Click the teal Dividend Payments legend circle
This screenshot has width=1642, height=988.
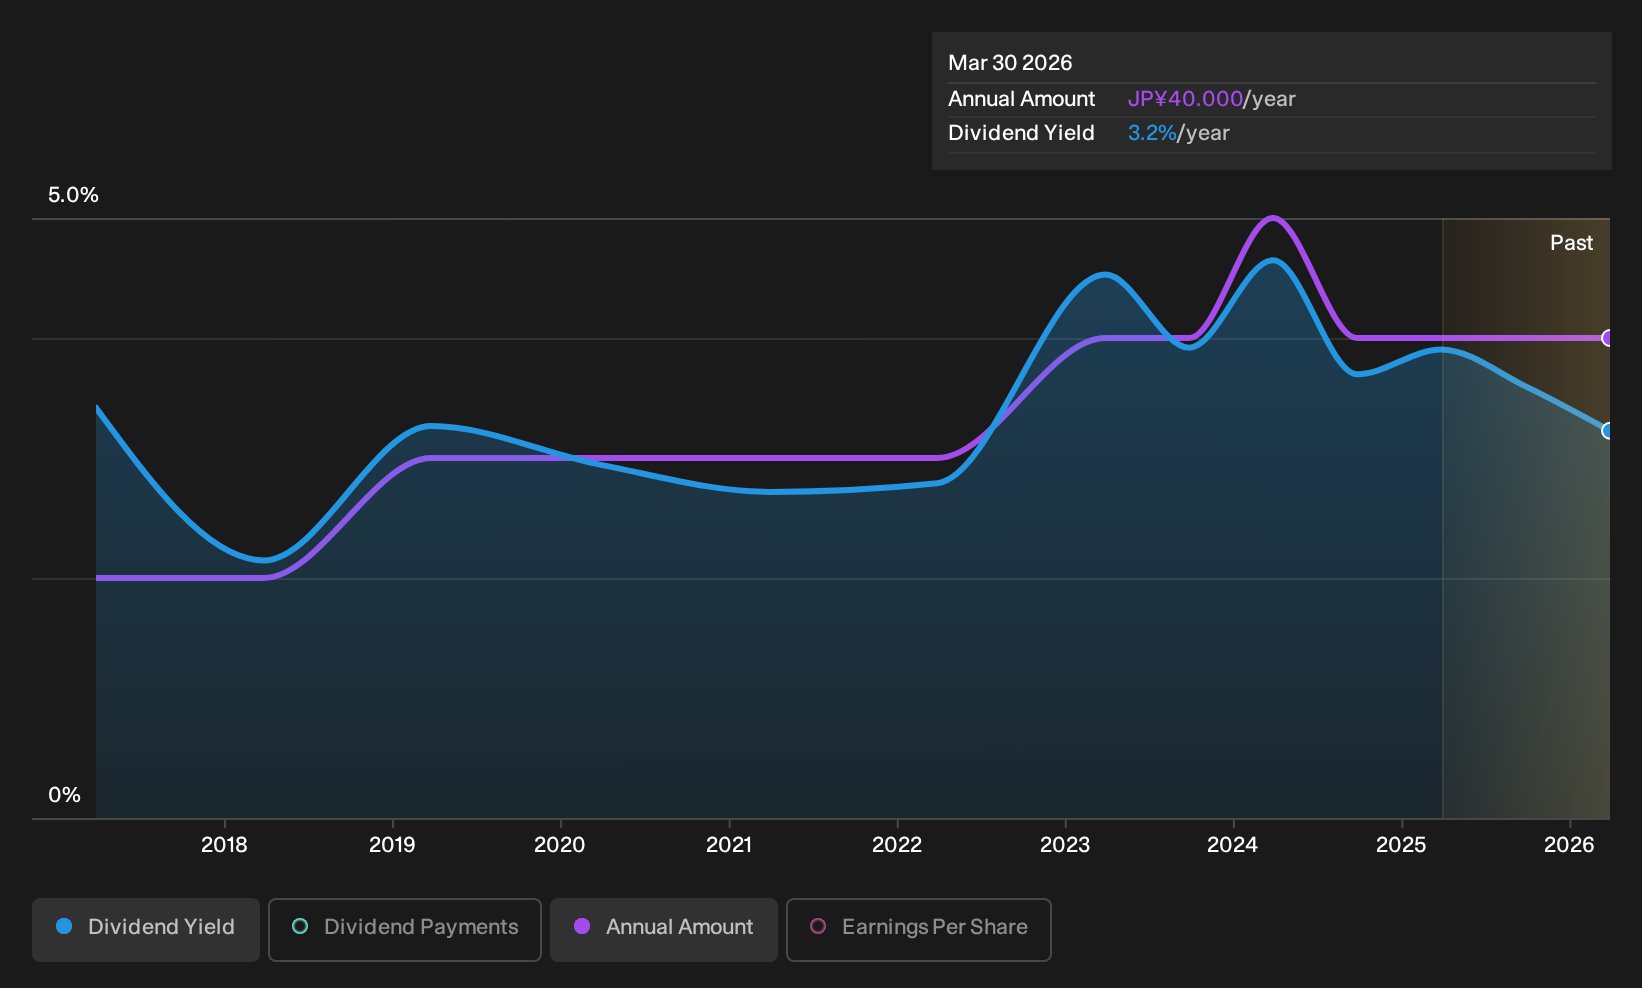[300, 926]
